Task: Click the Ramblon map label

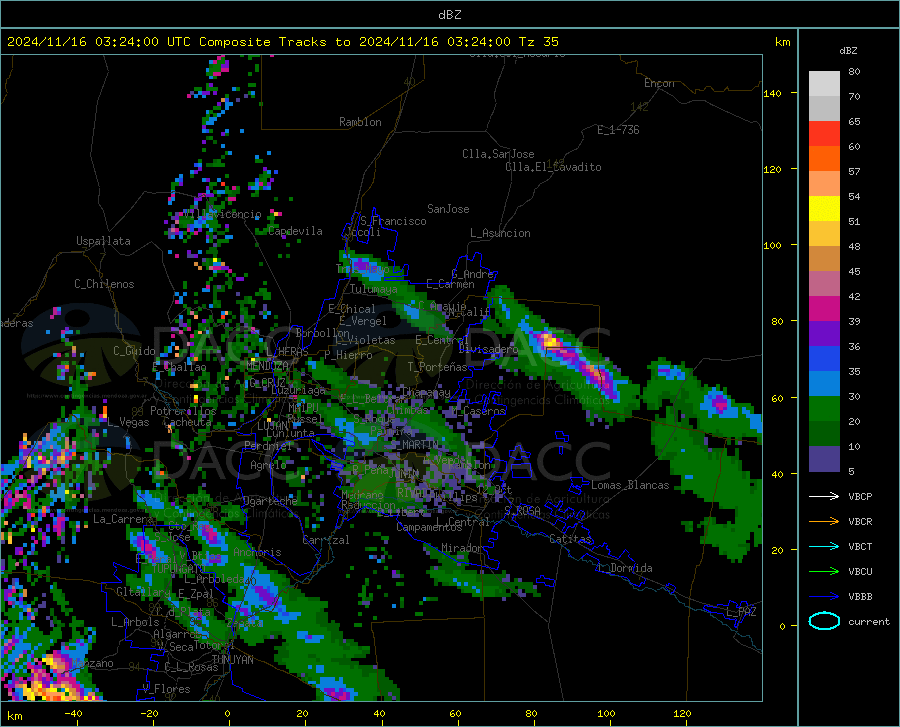Action: [x=360, y=122]
